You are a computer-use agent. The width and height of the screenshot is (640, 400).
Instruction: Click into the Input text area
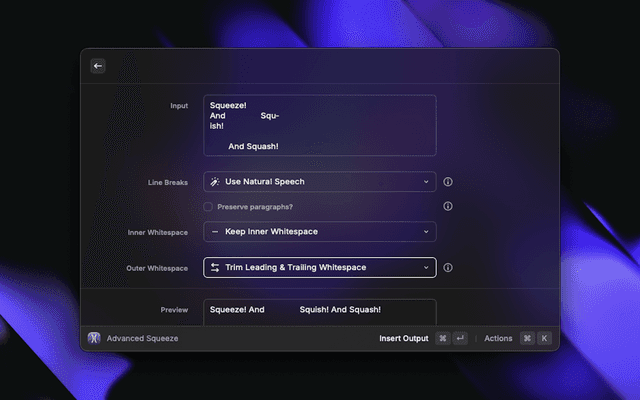tap(320, 125)
